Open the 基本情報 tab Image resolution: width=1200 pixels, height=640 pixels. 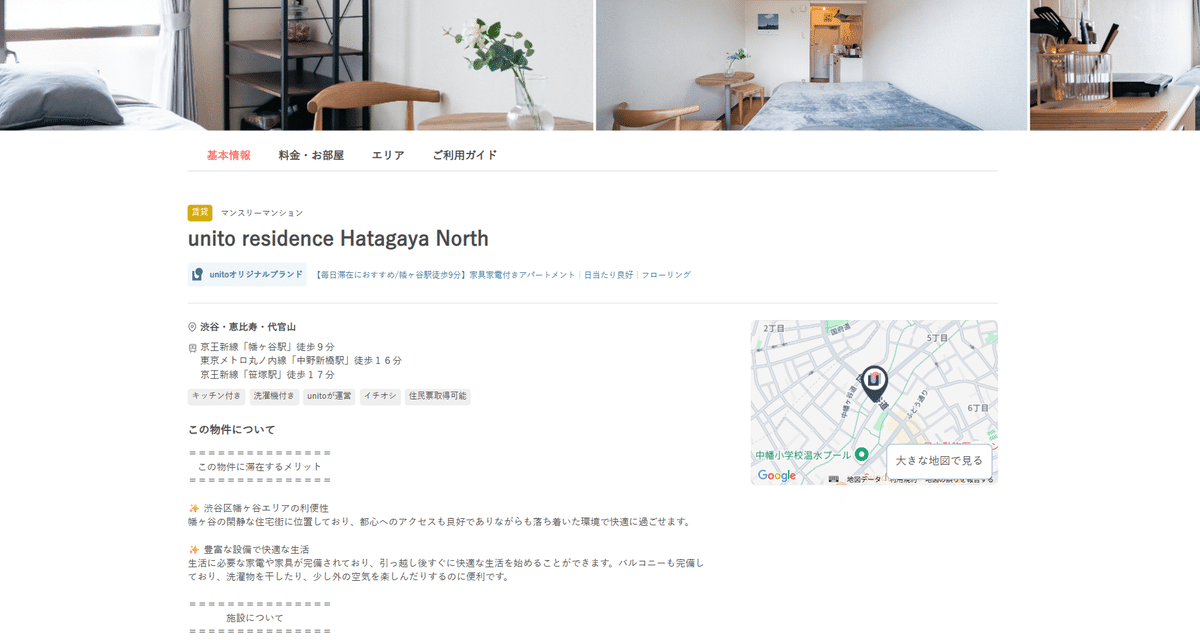(x=229, y=155)
